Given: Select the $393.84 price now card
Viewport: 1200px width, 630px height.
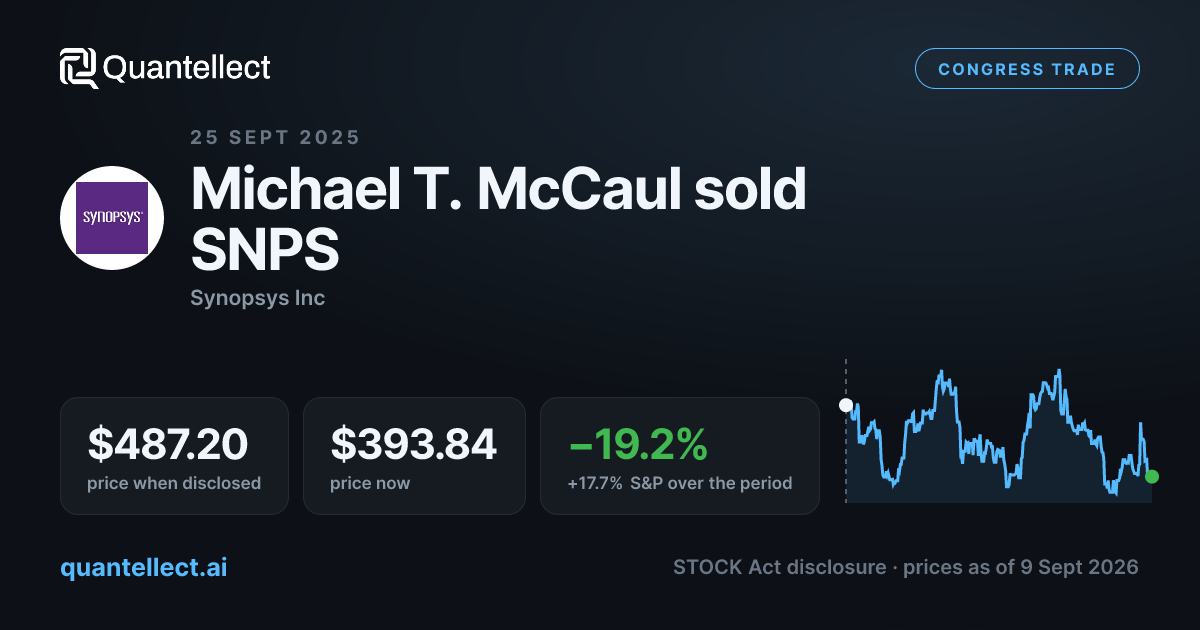Looking at the screenshot, I should 414,456.
